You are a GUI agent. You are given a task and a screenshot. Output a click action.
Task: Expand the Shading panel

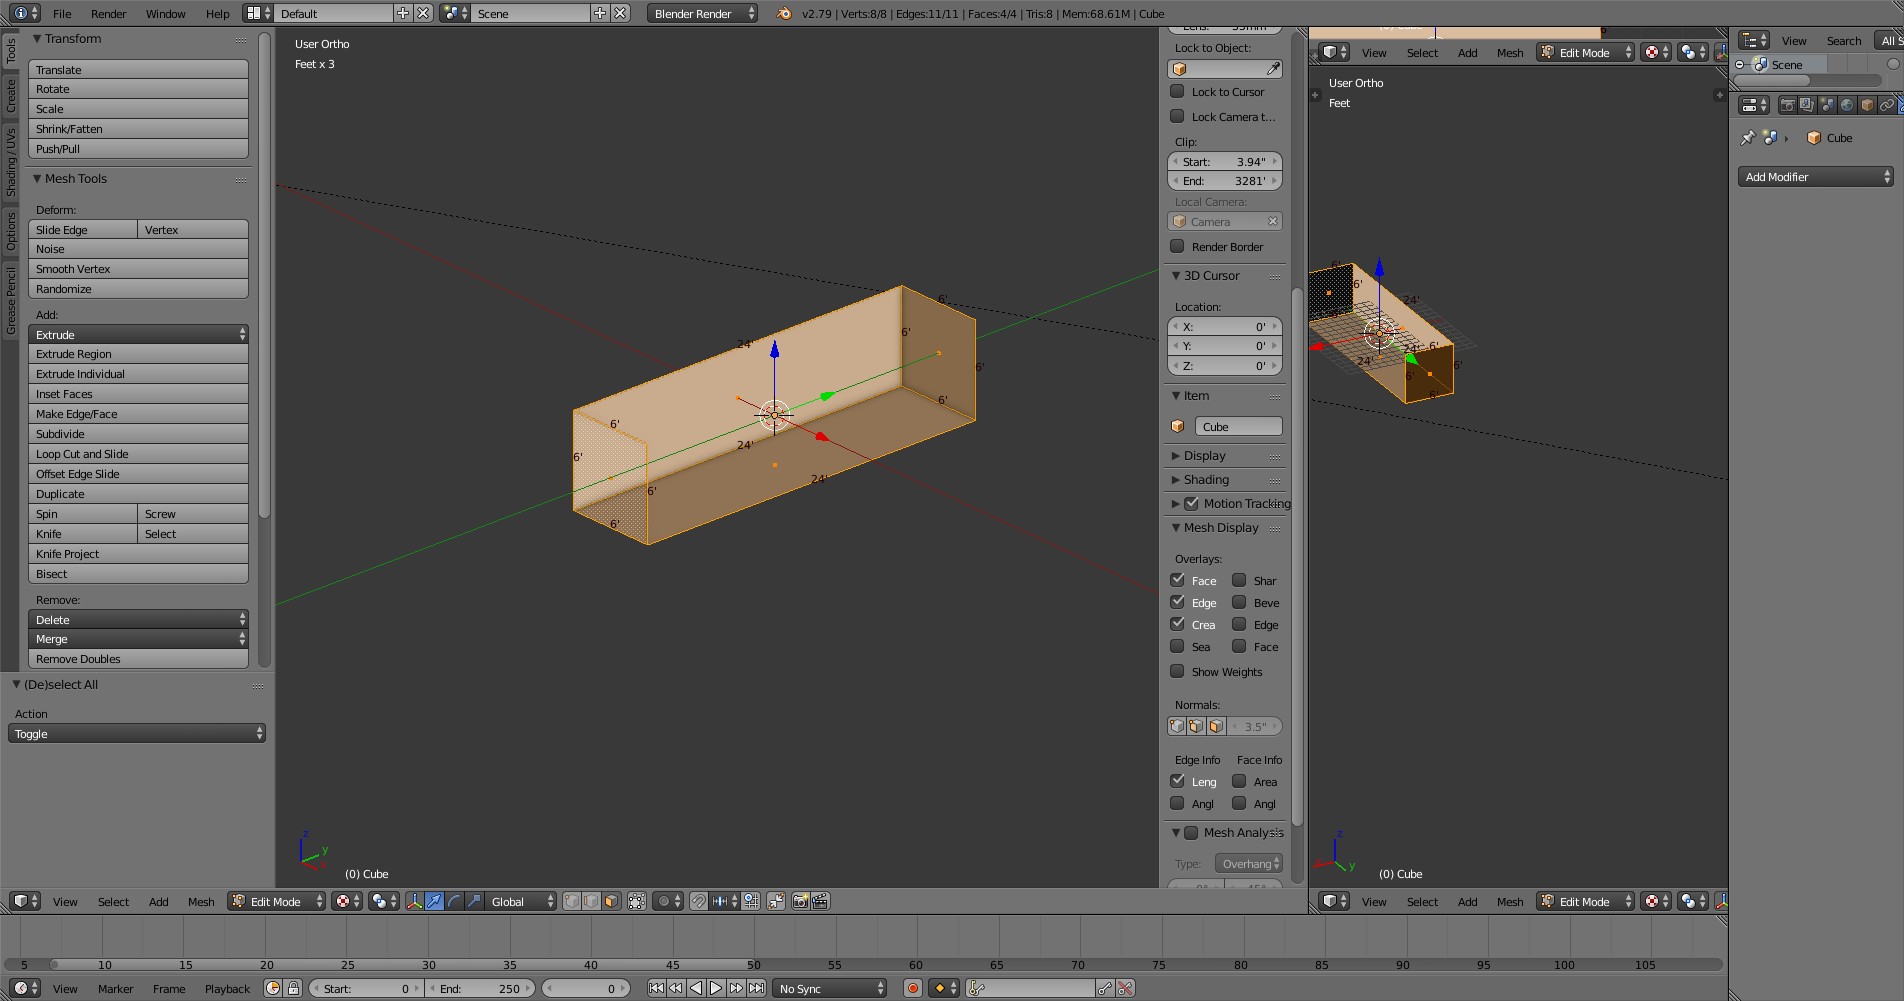[x=1176, y=480]
